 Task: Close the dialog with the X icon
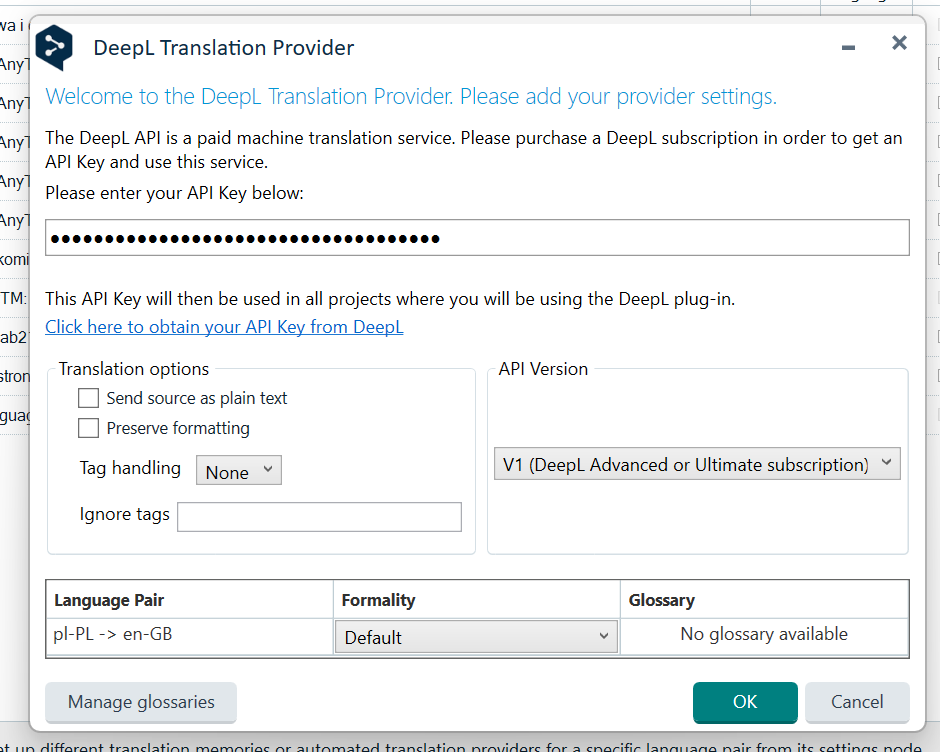point(899,43)
